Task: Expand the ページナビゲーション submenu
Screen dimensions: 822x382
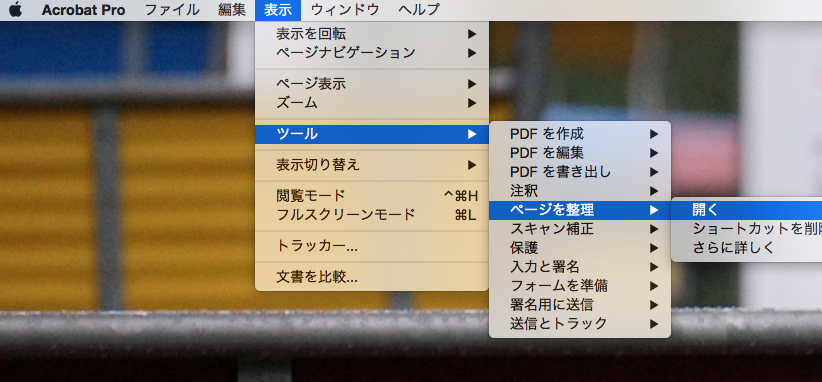Action: 372,53
